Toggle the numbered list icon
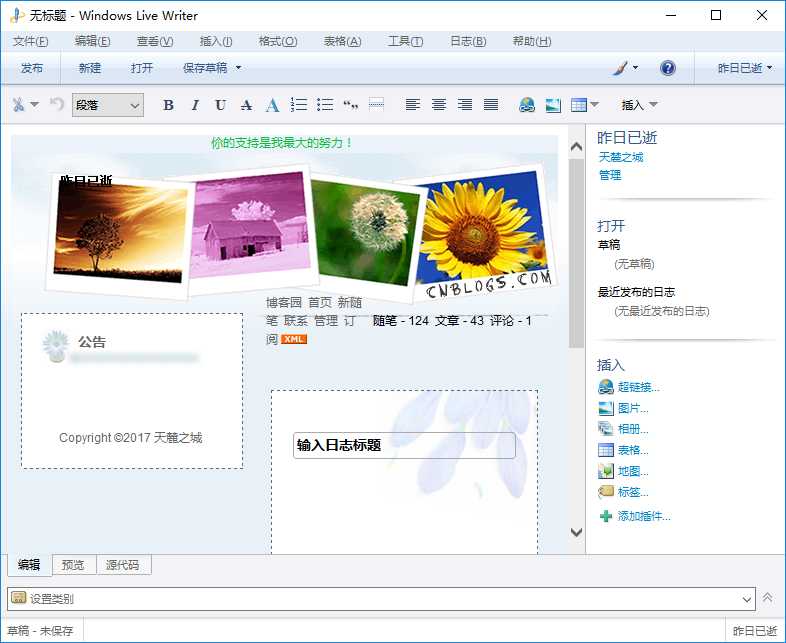 coord(299,104)
